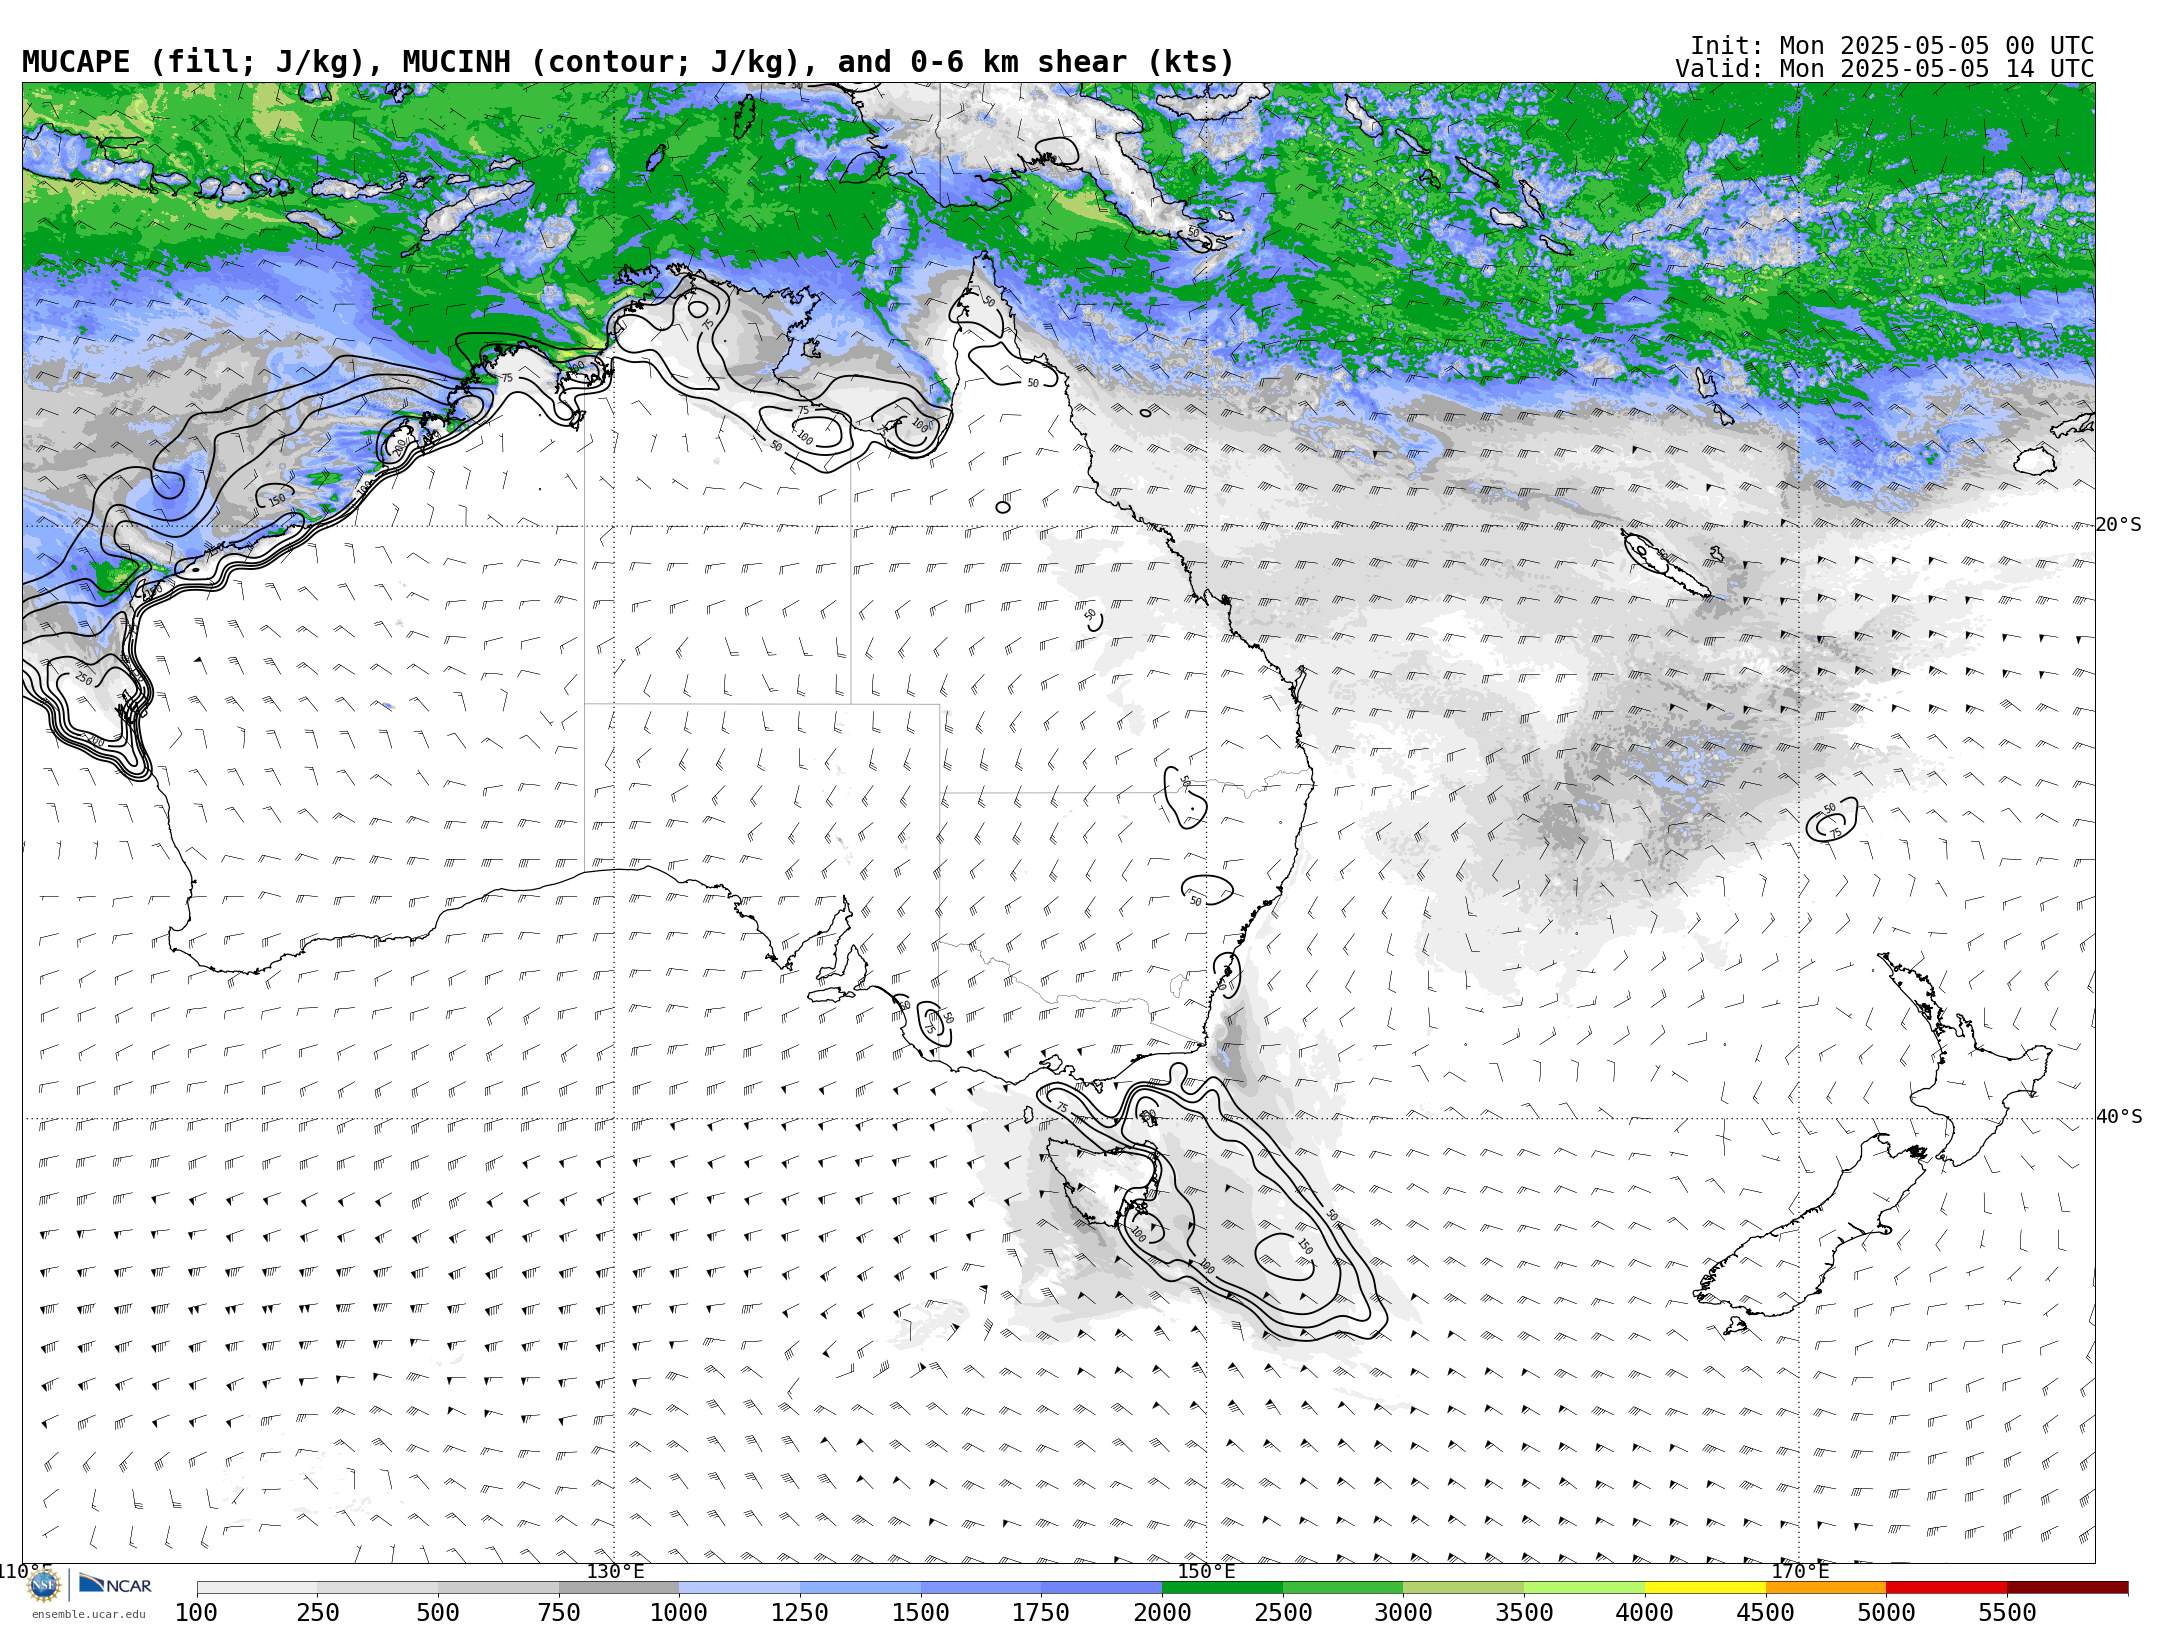Click the 500 colorbar label

(438, 1613)
